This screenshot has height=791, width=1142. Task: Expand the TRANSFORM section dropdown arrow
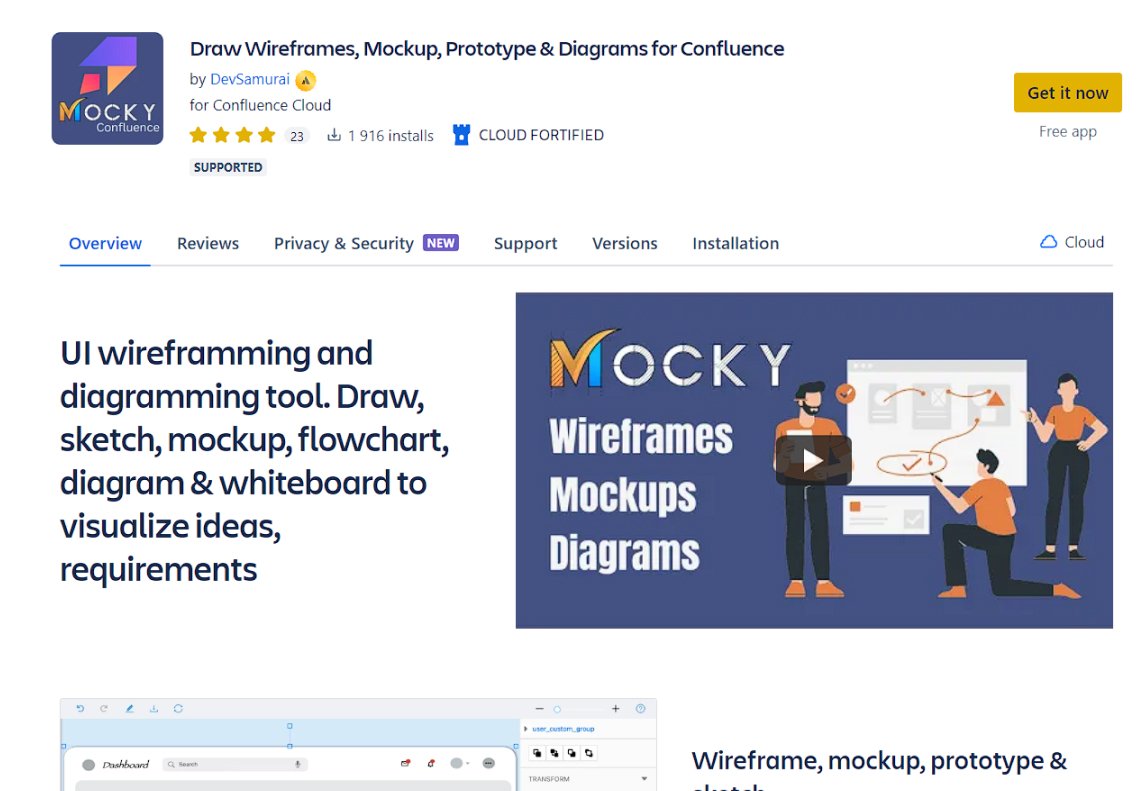click(644, 779)
